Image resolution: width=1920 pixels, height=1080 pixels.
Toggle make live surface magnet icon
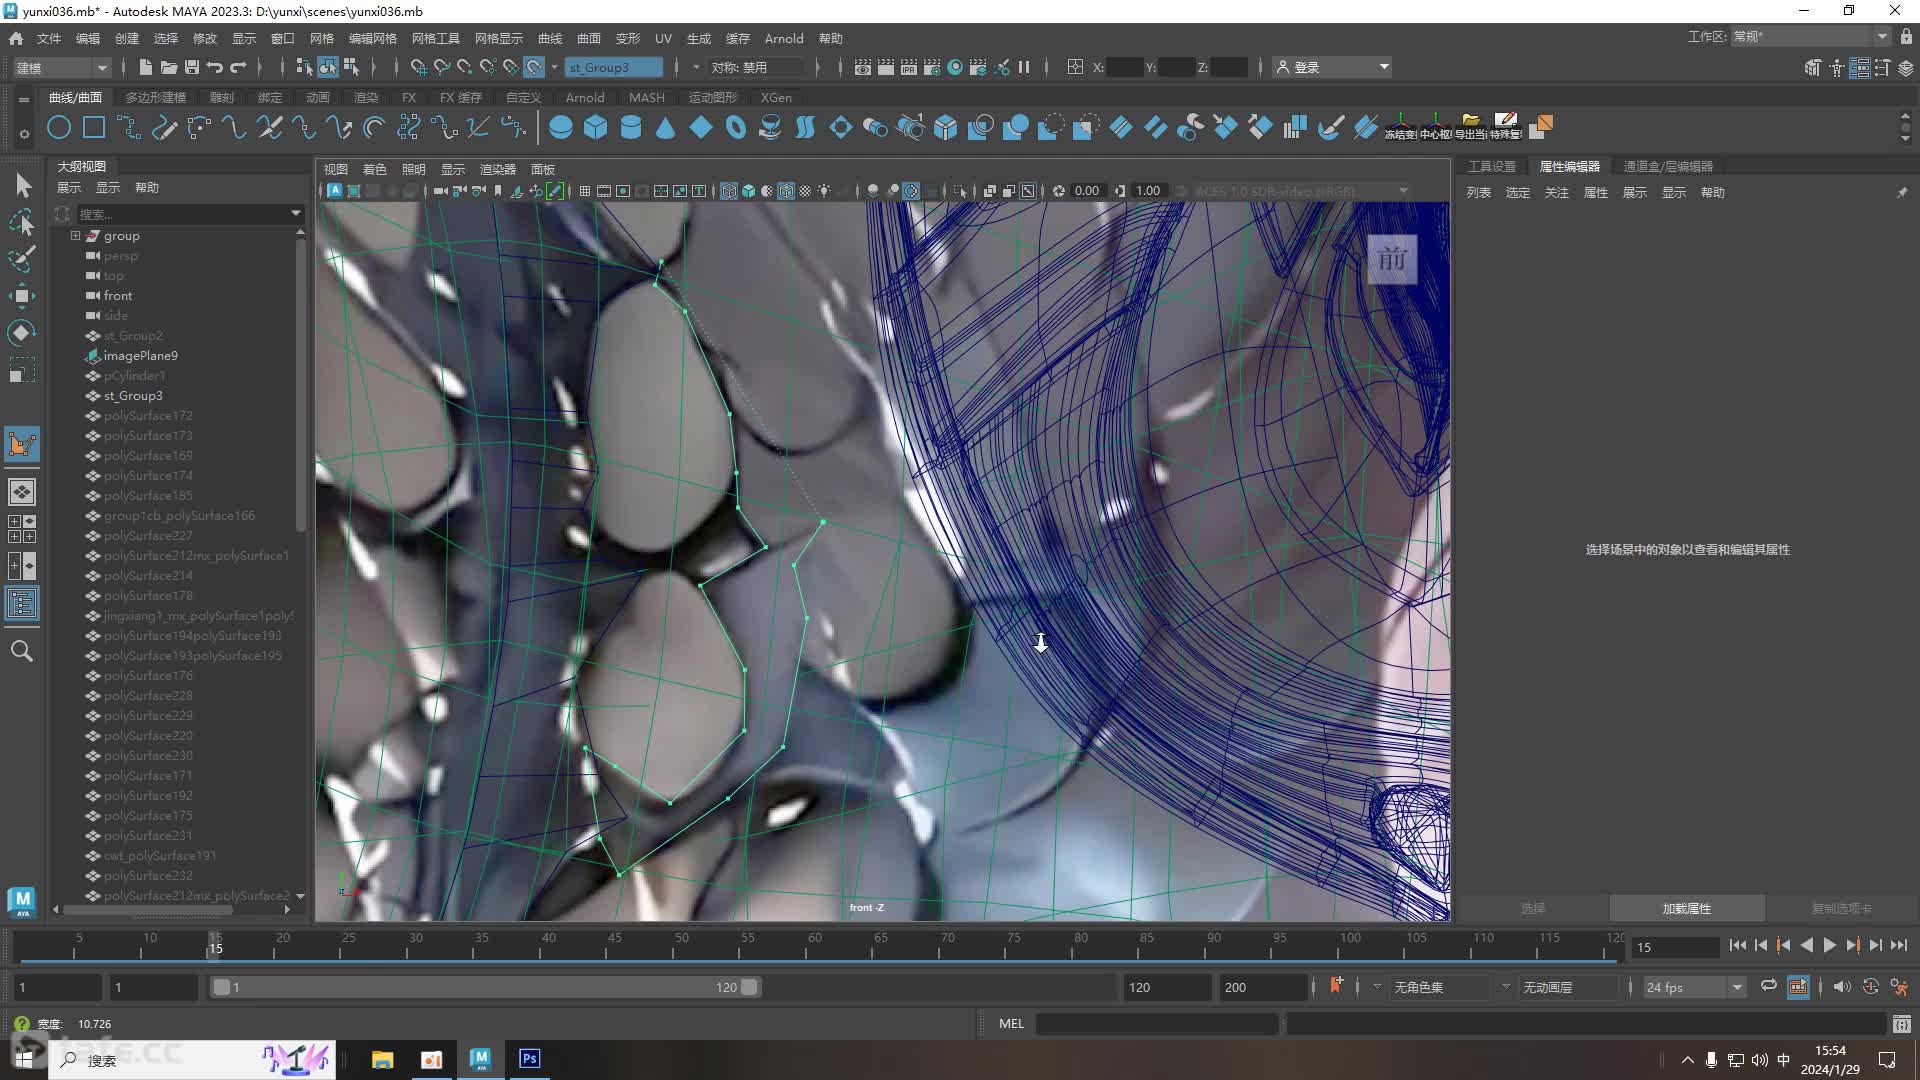pyautogui.click(x=534, y=67)
